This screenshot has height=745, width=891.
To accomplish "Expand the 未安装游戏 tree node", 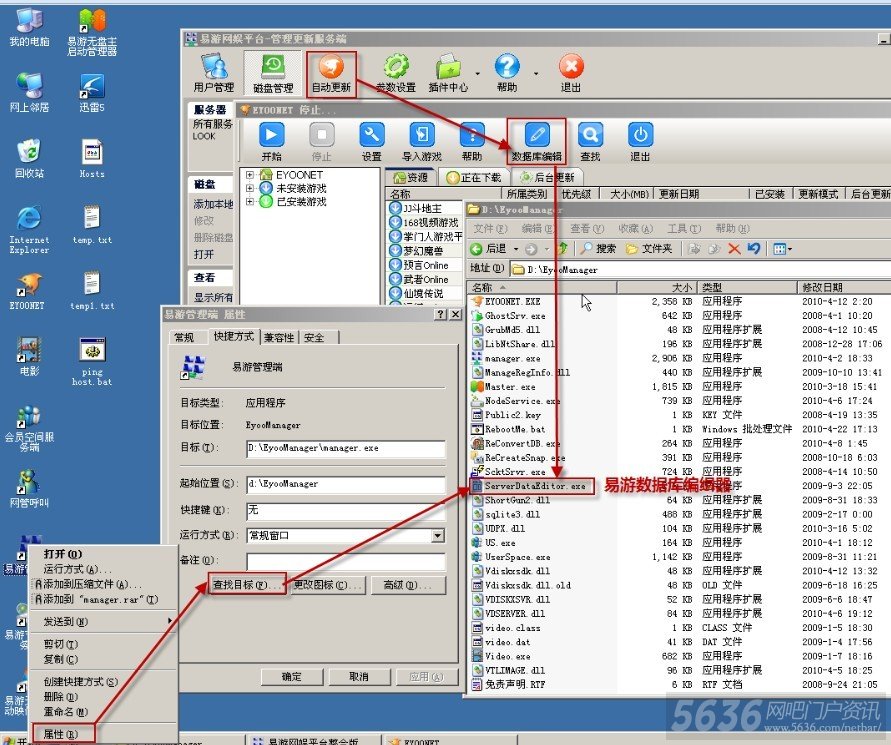I will [249, 188].
